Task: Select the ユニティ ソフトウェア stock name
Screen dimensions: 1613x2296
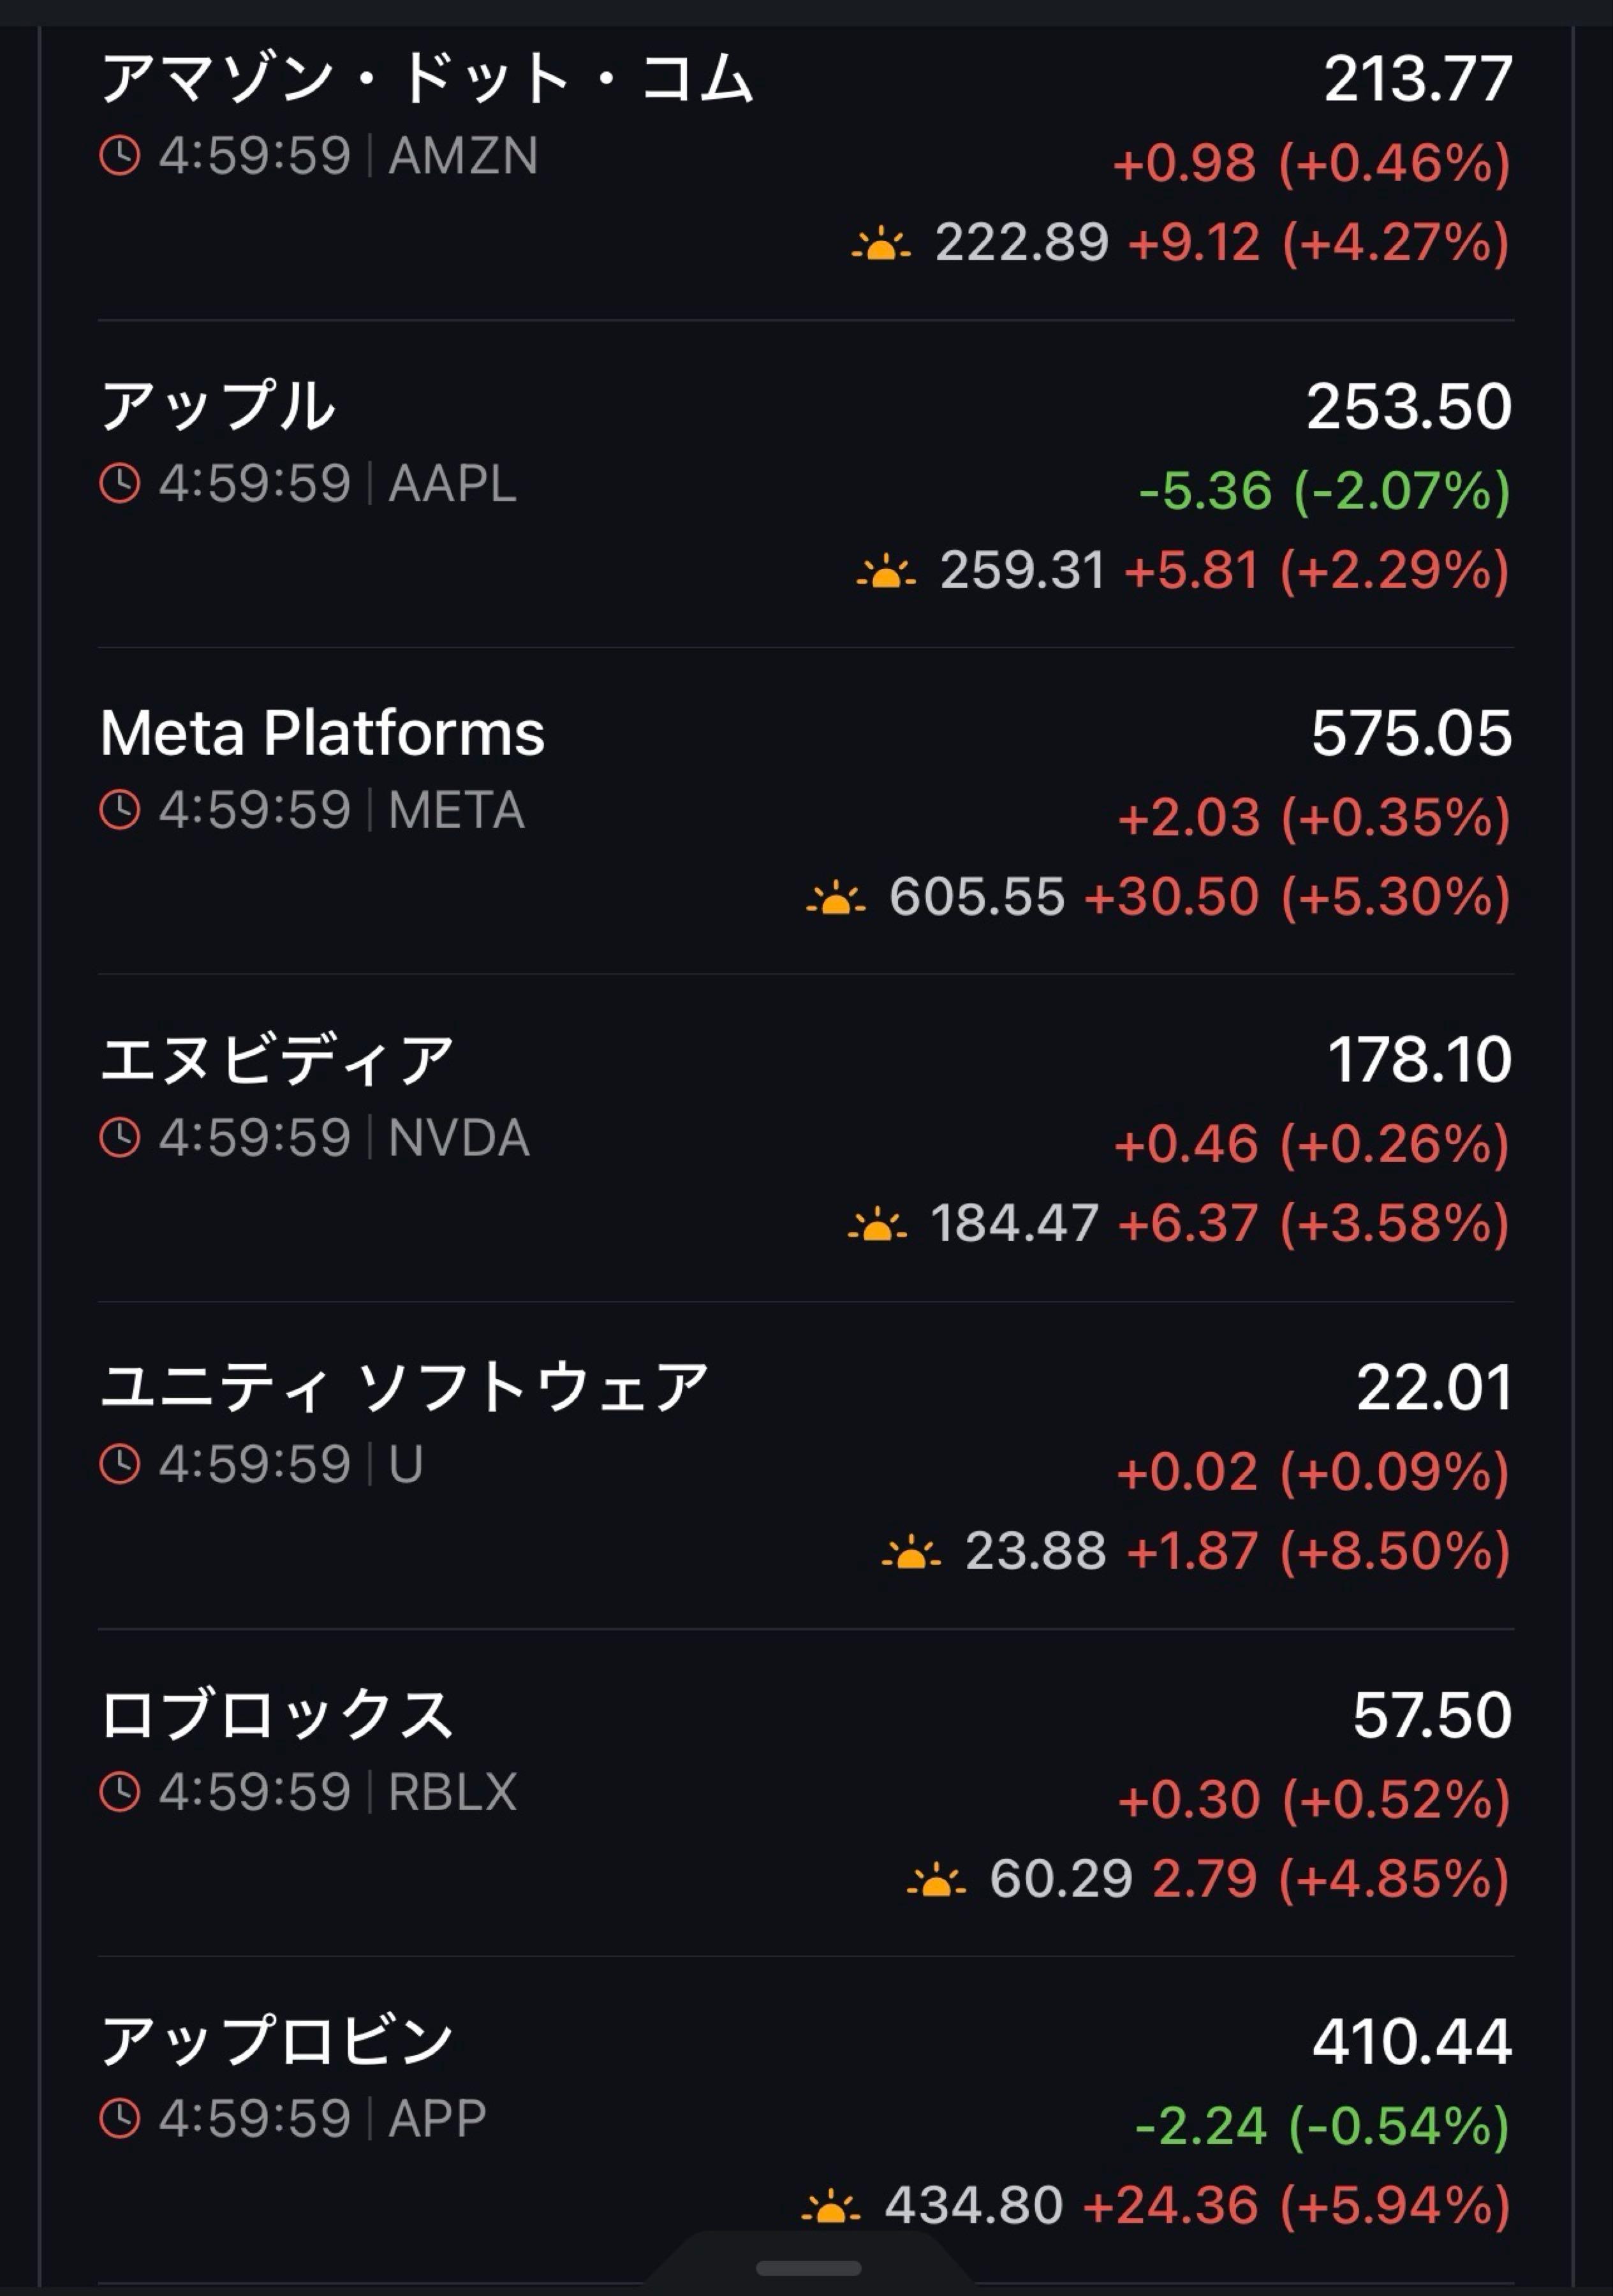Action: coord(404,1387)
